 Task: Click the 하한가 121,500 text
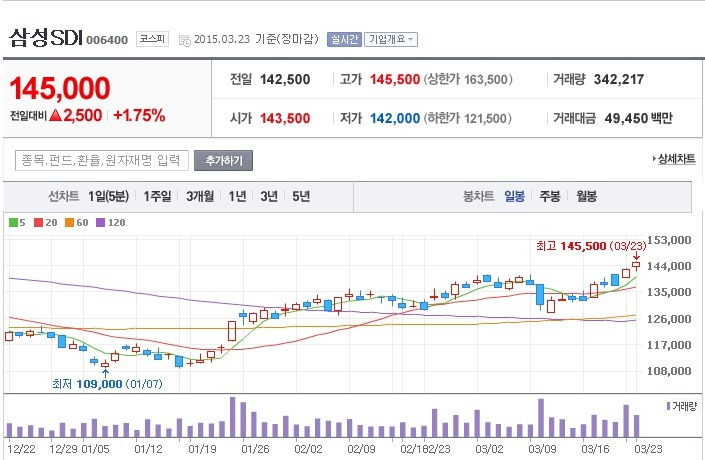click(x=468, y=118)
